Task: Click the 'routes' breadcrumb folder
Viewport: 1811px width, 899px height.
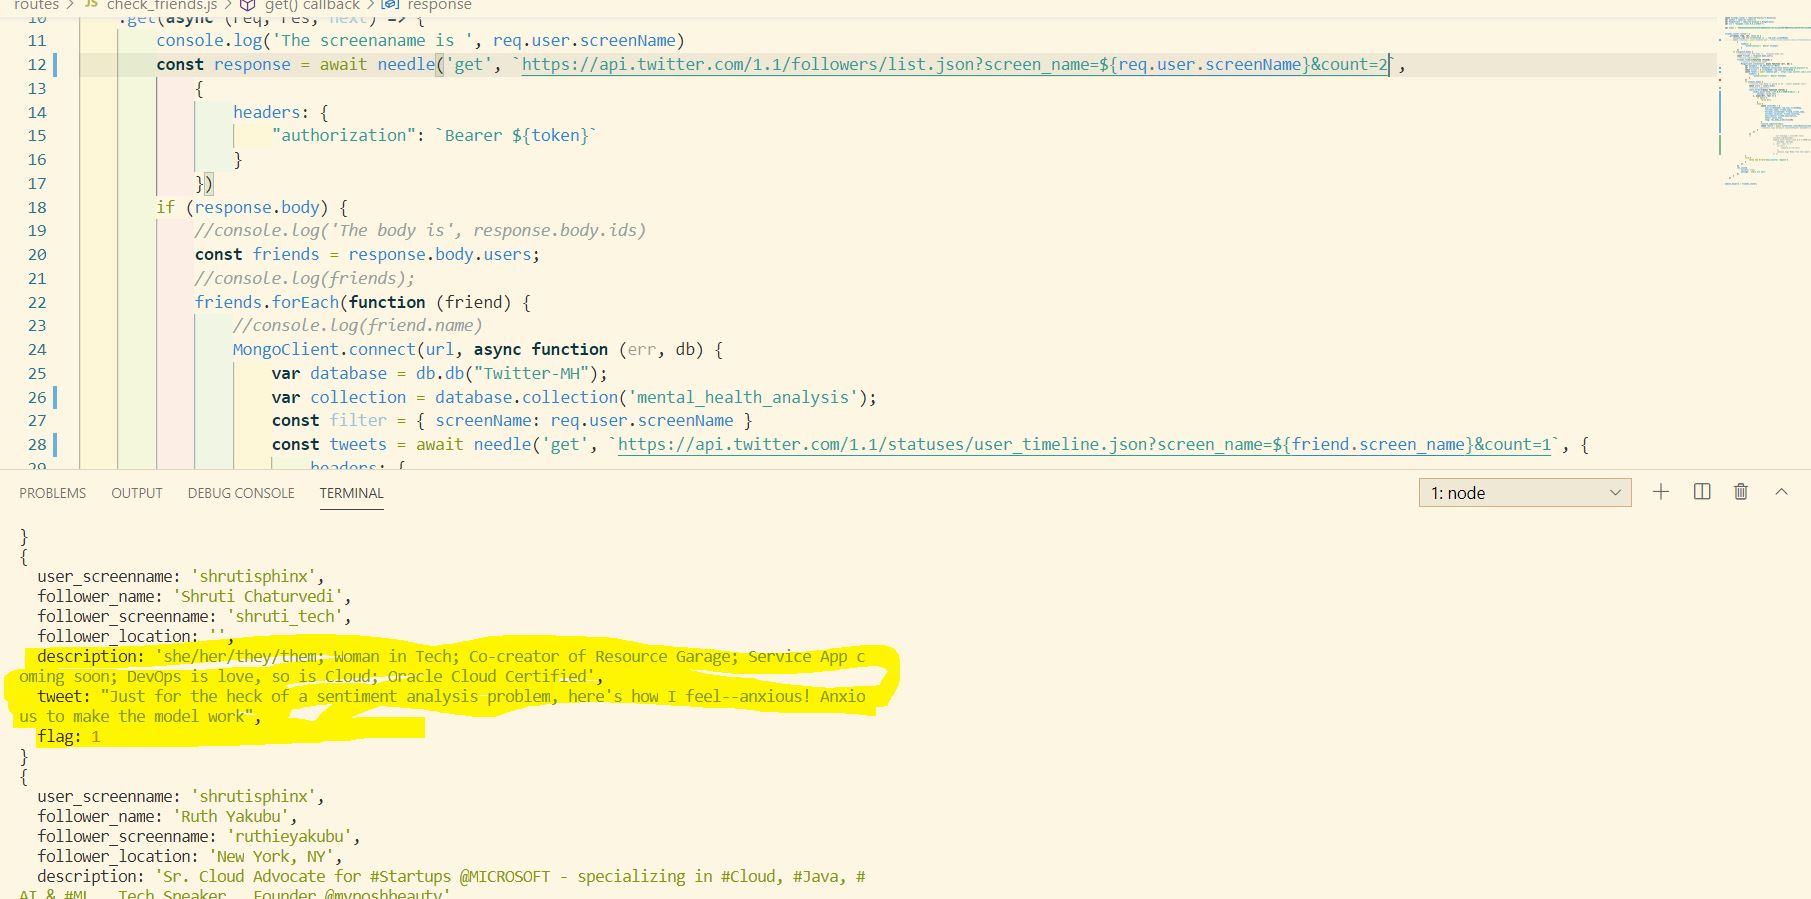Action: (x=36, y=5)
